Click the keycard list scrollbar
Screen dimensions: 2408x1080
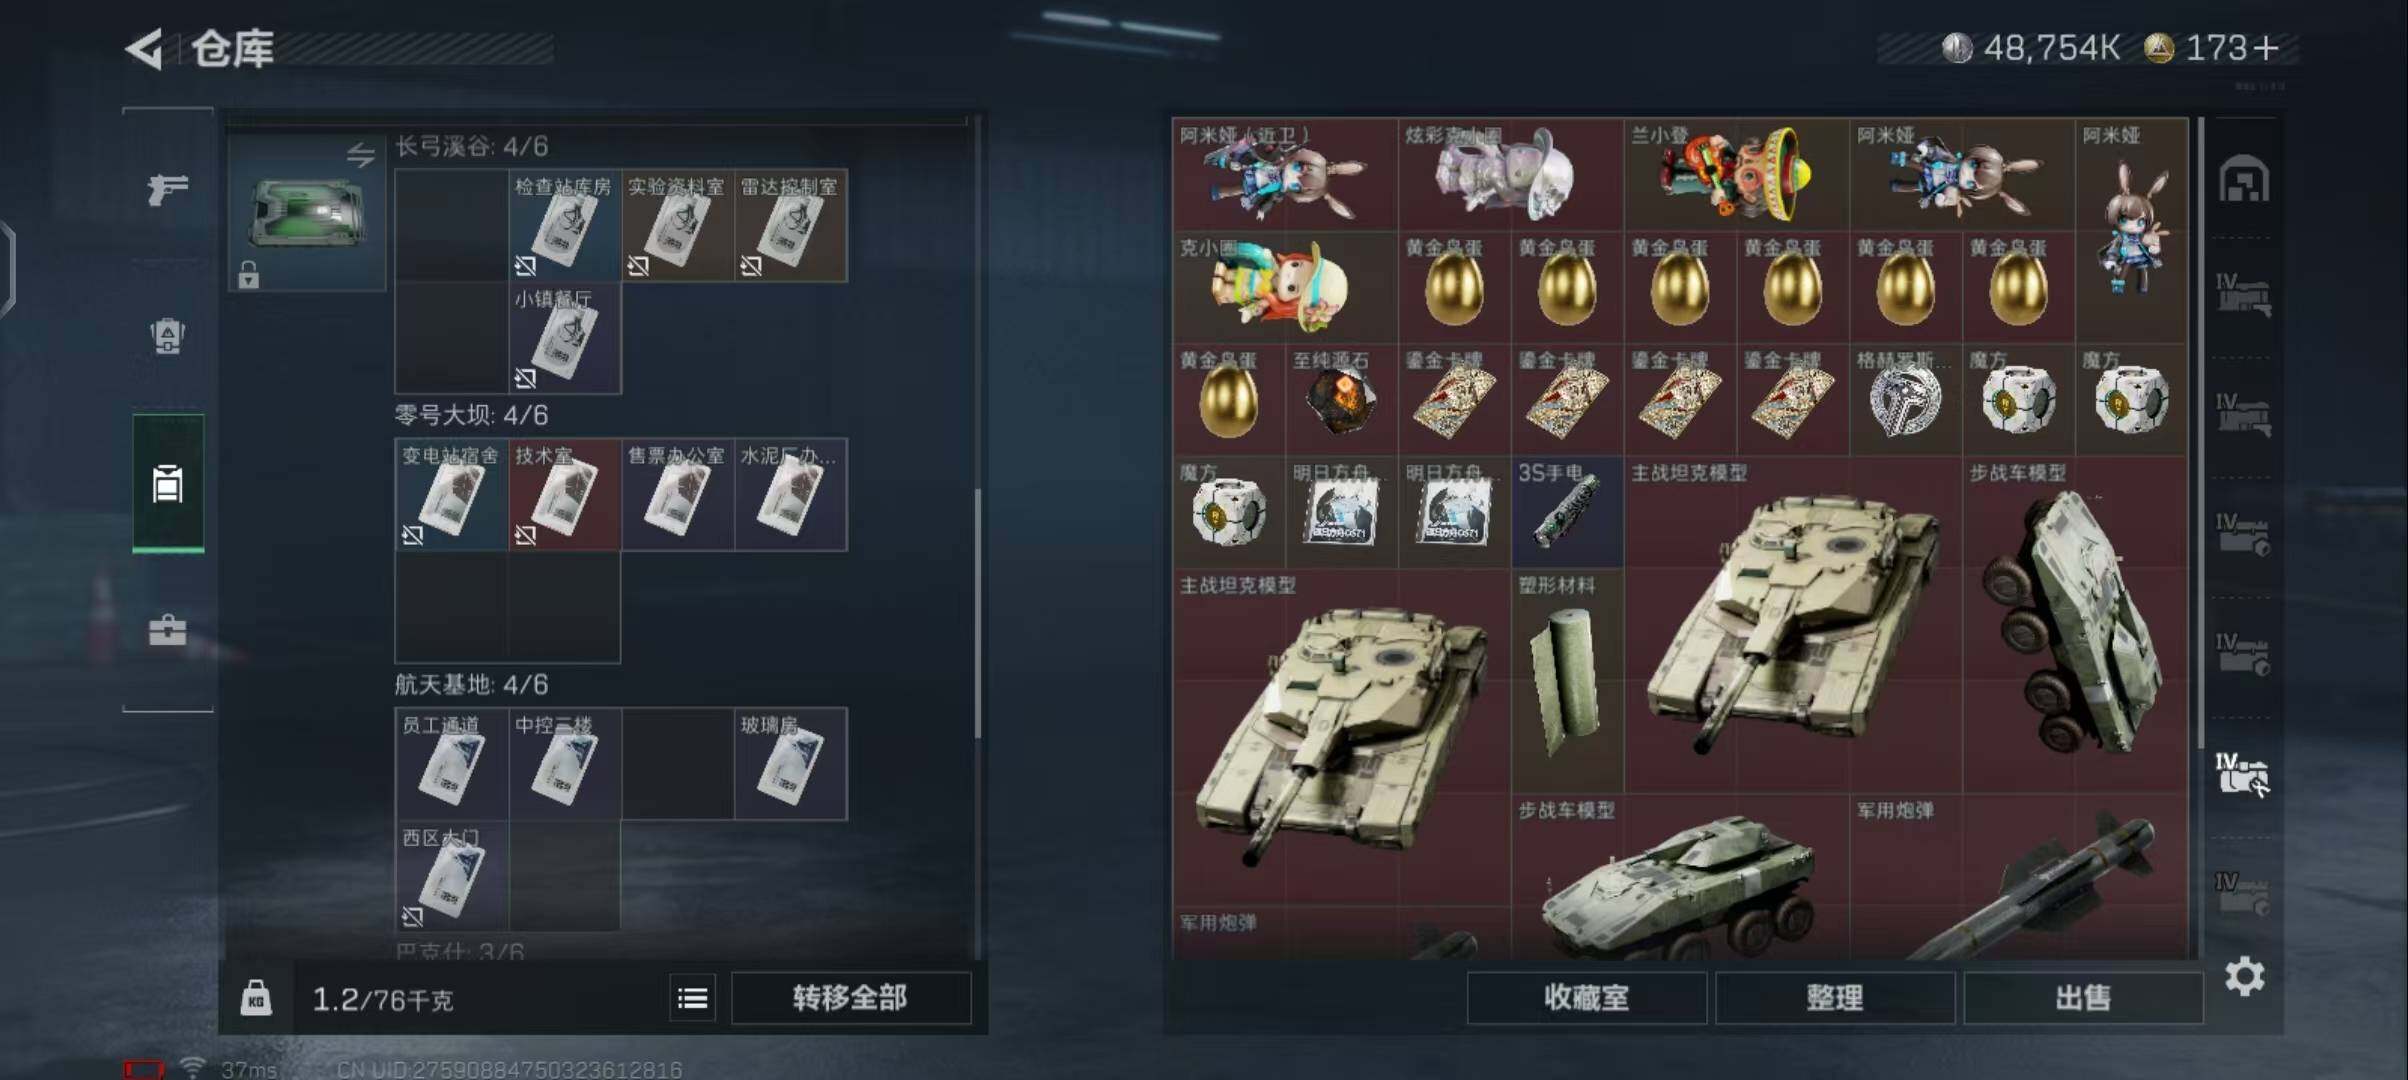click(977, 614)
